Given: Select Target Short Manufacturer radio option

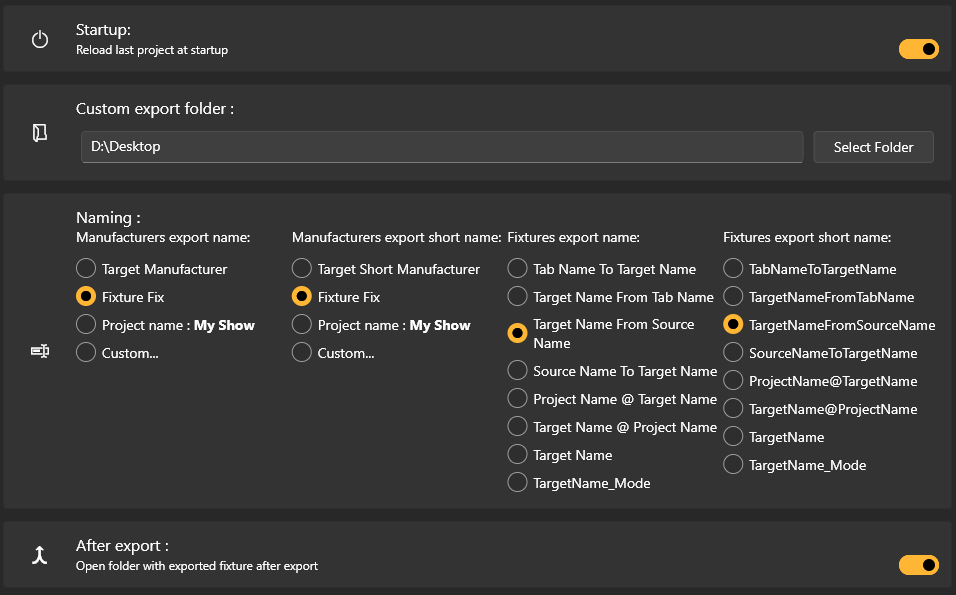Looking at the screenshot, I should tap(302, 269).
